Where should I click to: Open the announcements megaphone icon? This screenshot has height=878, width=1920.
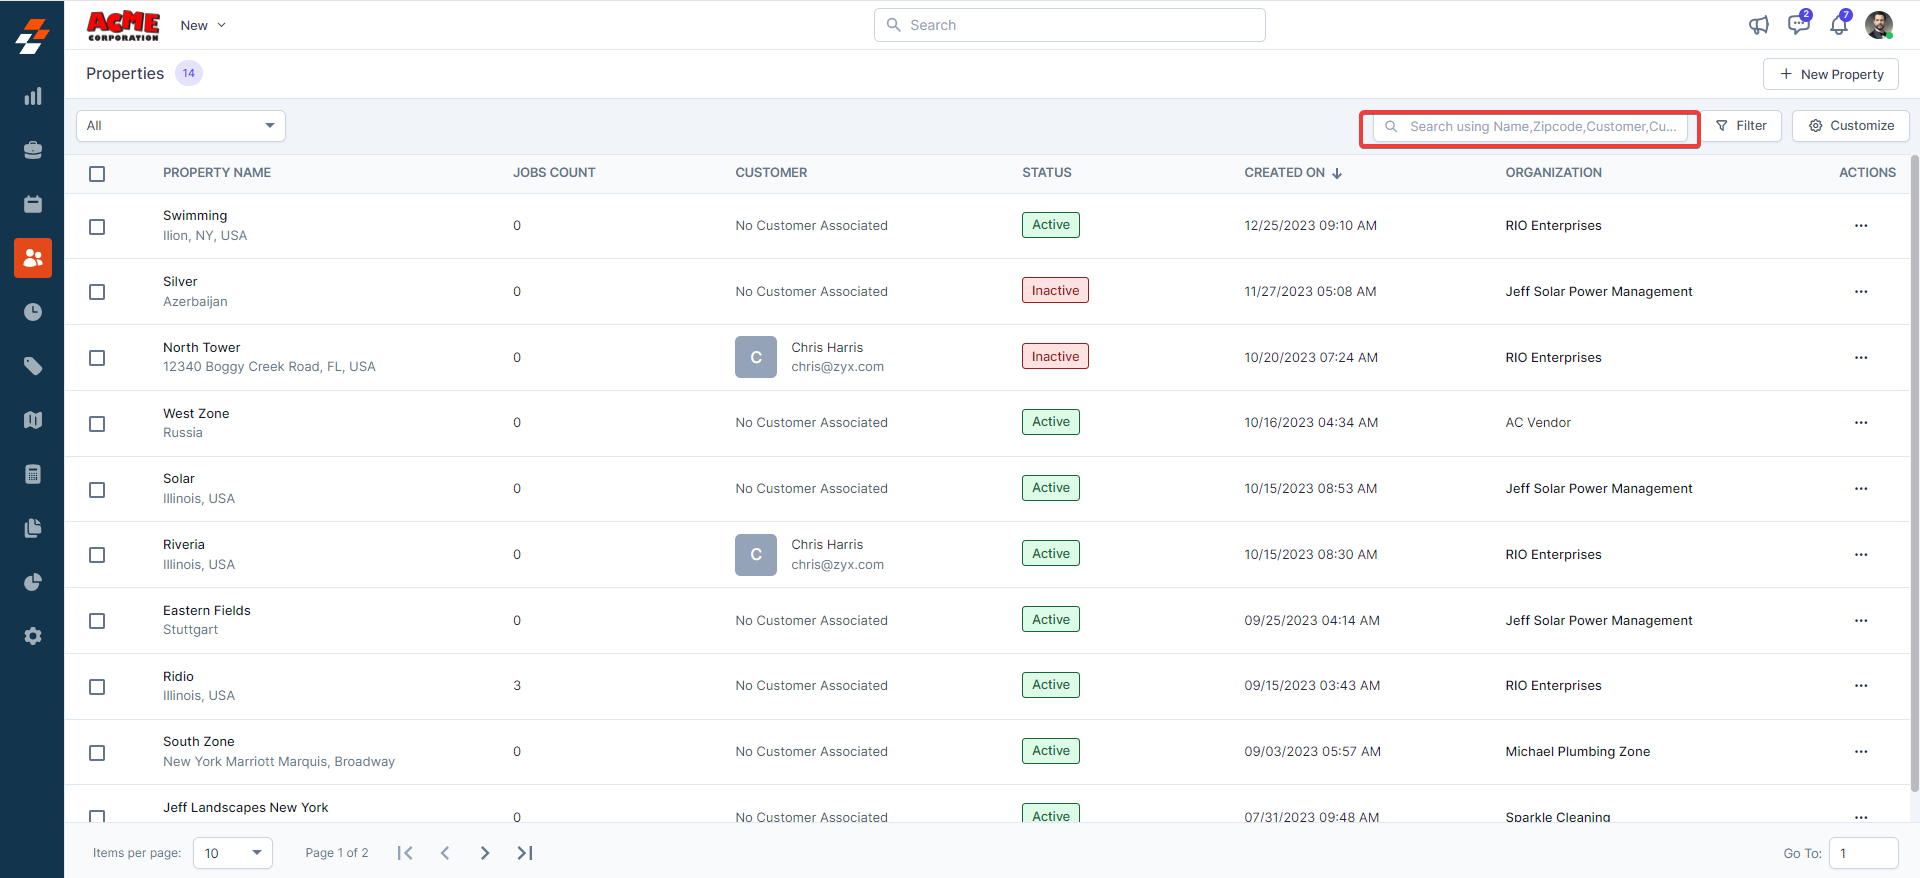click(1758, 25)
